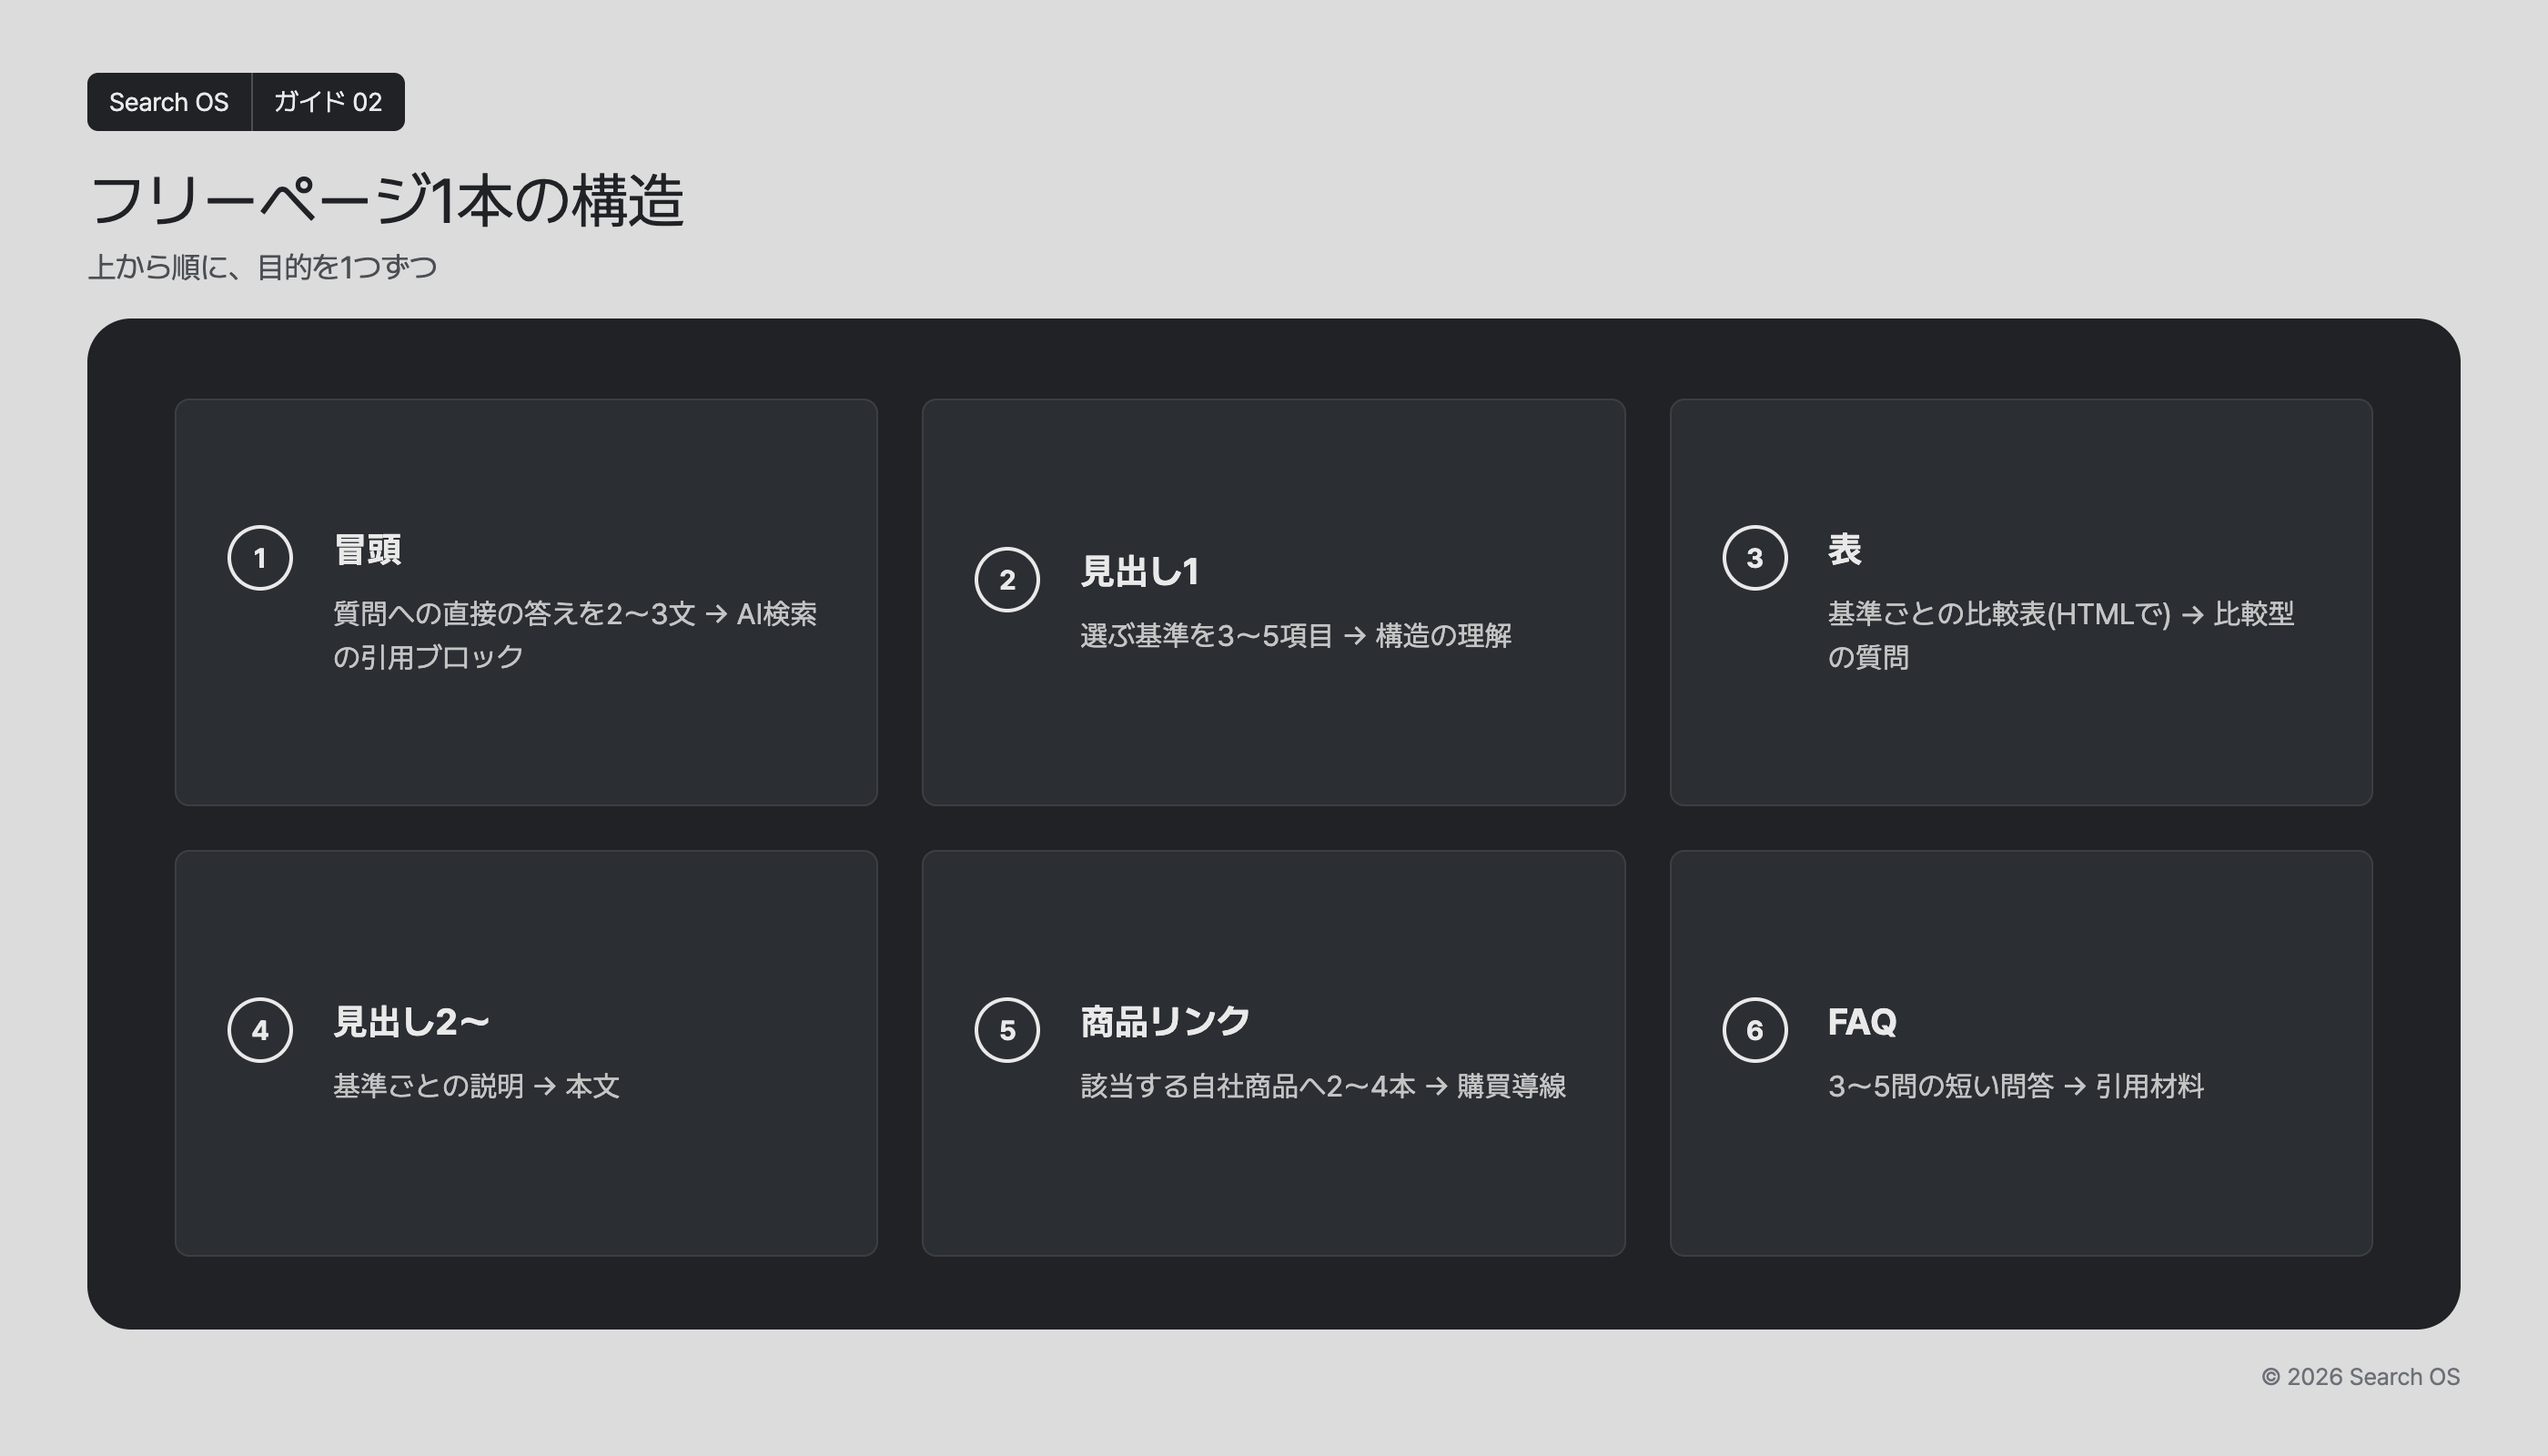Click the circled number 3 icon
This screenshot has height=1456, width=2548.
coord(1755,558)
